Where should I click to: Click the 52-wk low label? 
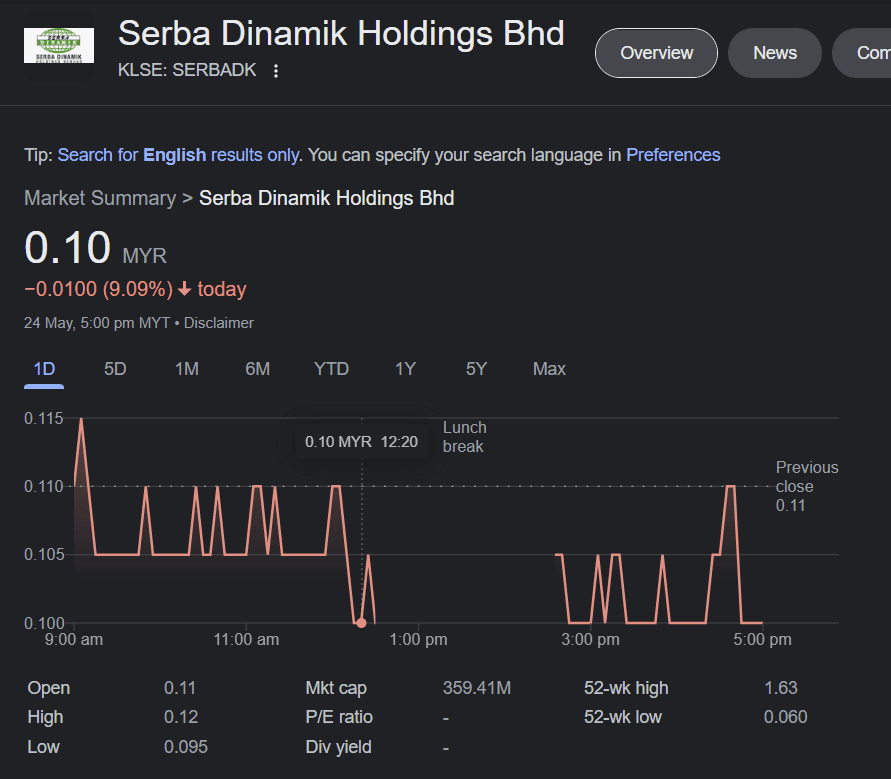(x=623, y=717)
